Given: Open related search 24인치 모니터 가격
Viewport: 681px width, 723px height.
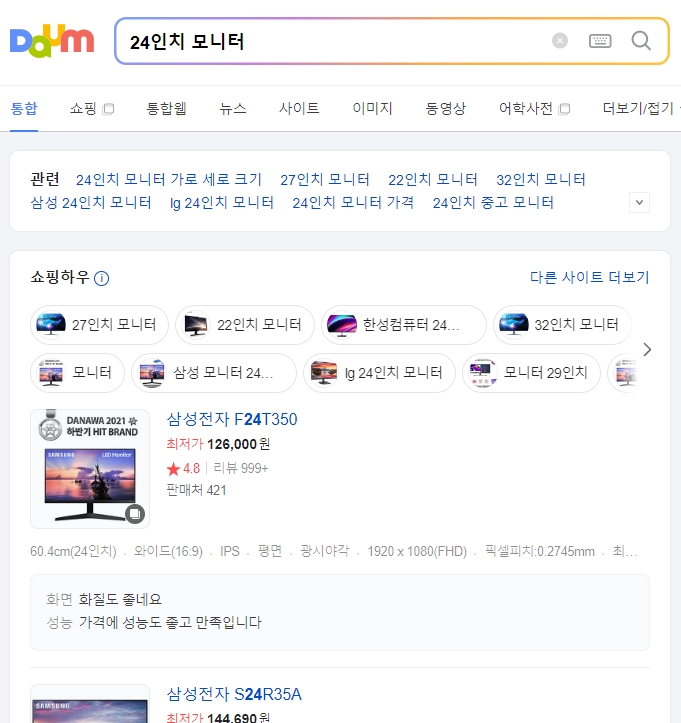Looking at the screenshot, I should coord(353,202).
